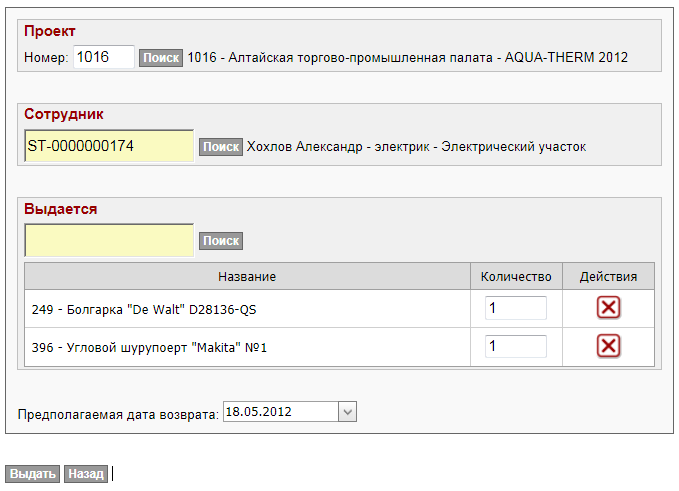Click the empty yellow Выдается search field

click(x=109, y=240)
